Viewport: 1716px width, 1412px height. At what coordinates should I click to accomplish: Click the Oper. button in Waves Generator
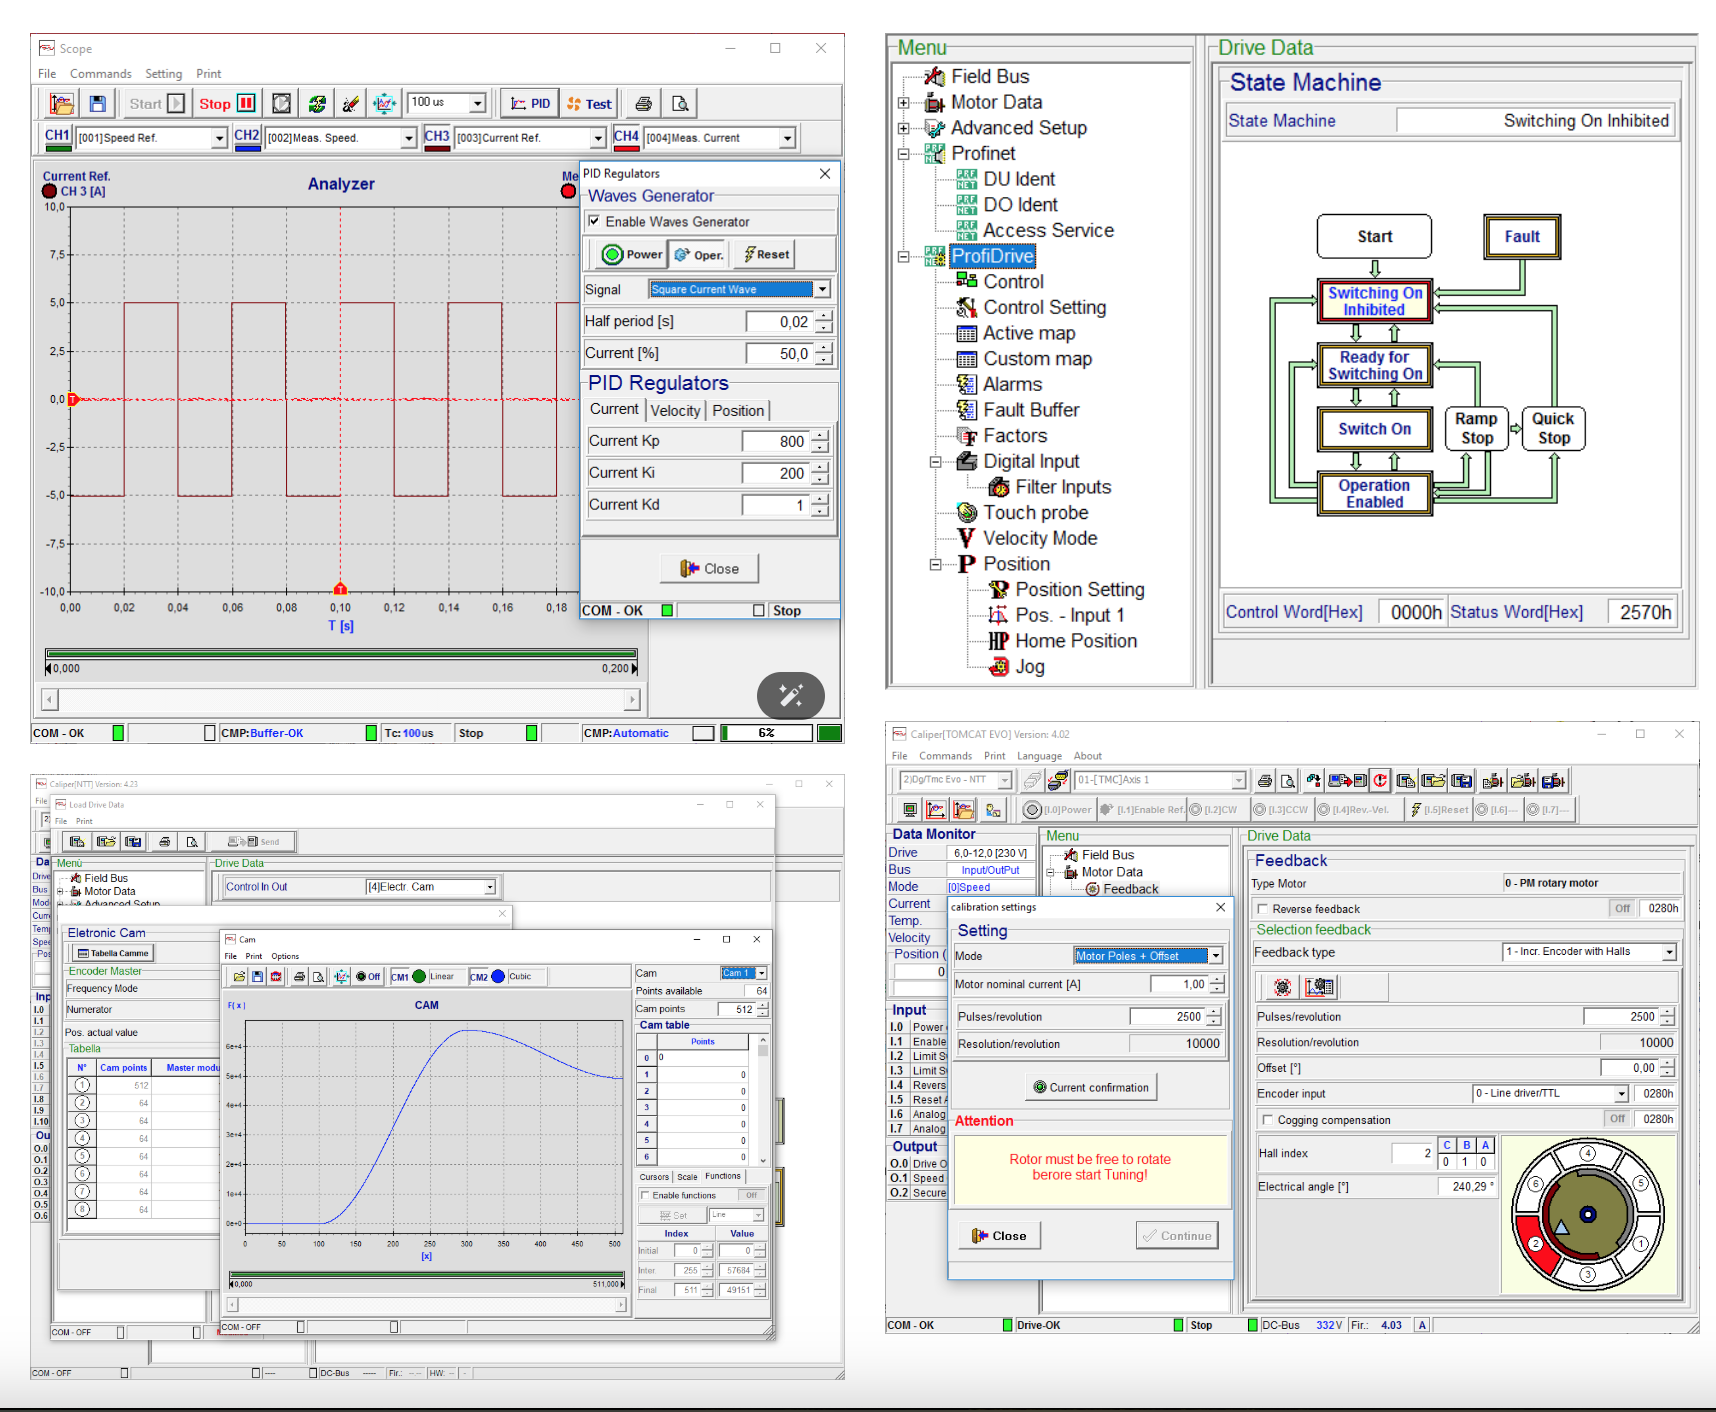[699, 254]
